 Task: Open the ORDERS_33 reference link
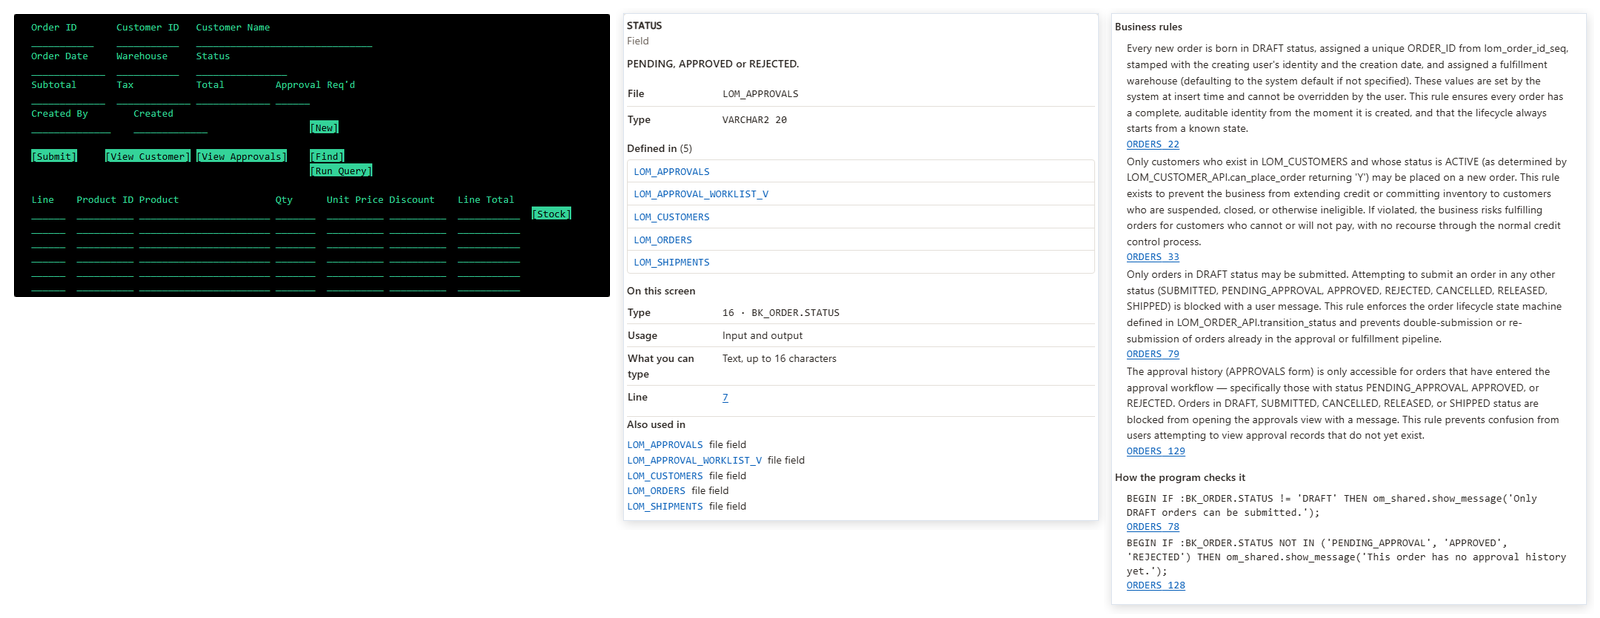pyautogui.click(x=1152, y=257)
